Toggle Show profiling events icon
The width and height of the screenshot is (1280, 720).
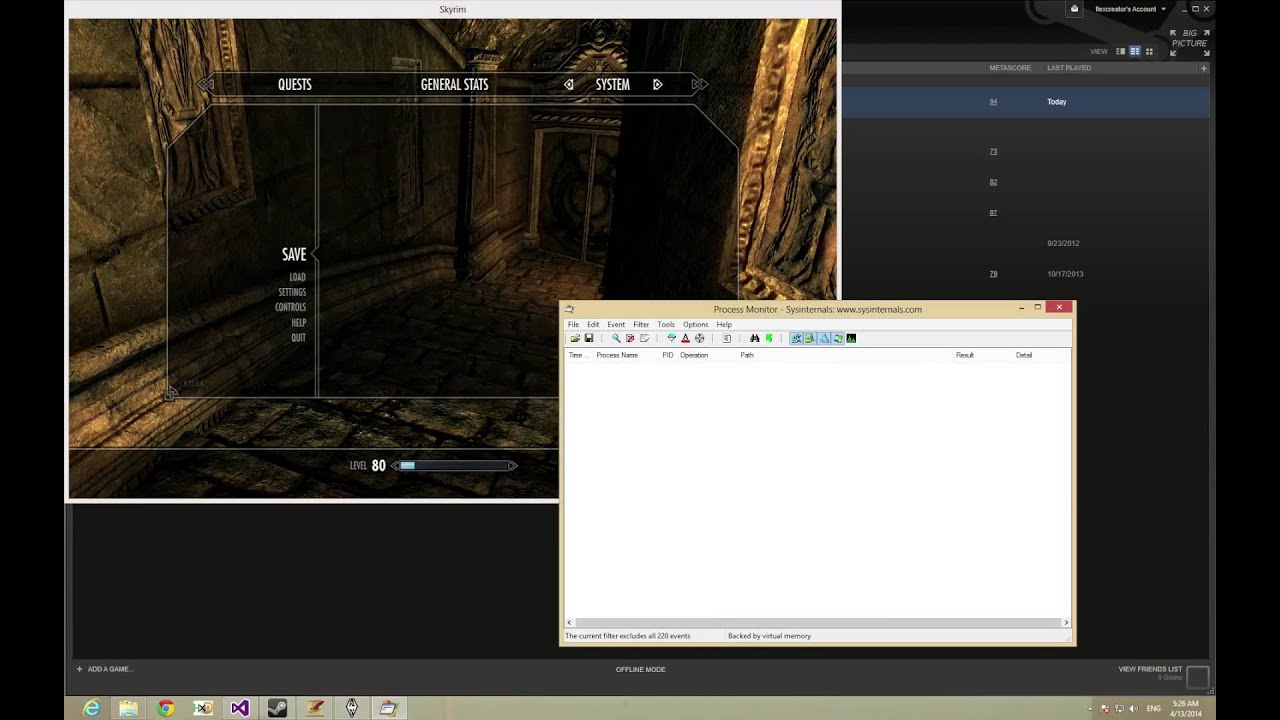point(850,338)
